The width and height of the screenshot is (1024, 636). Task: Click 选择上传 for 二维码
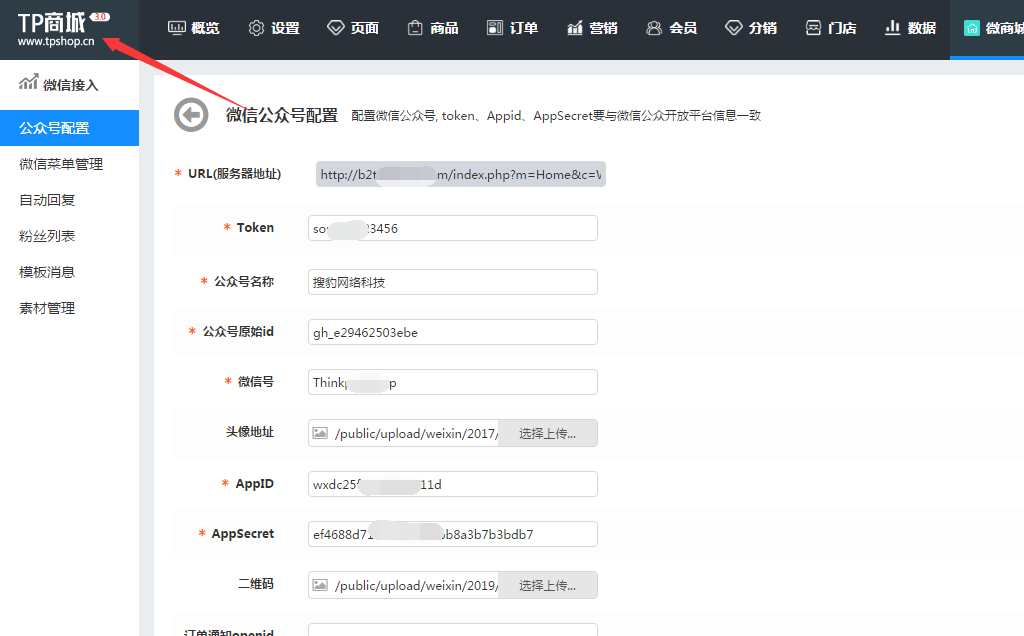point(547,585)
